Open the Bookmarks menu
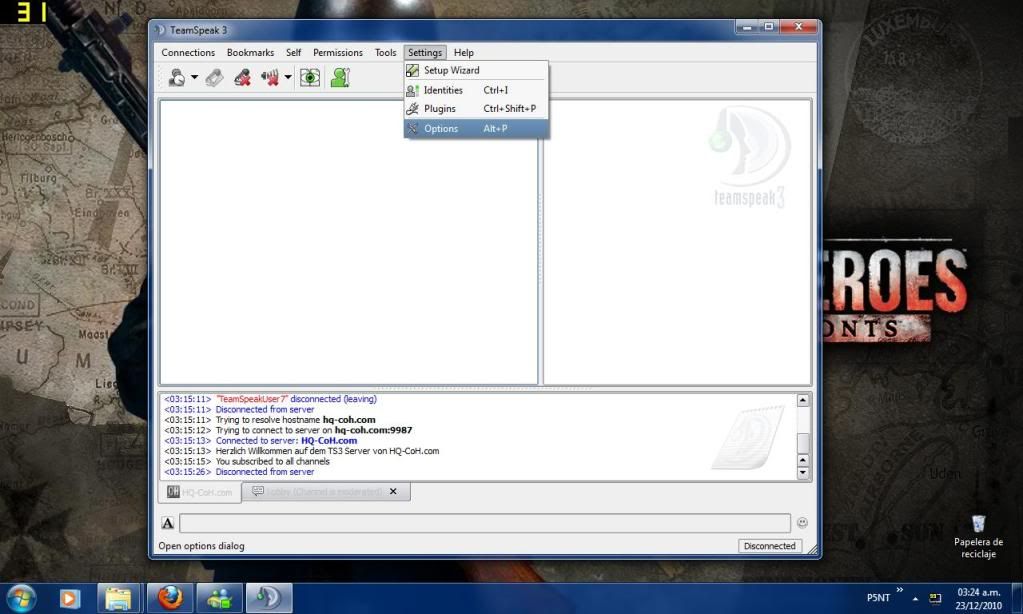1023x614 pixels. pos(251,52)
